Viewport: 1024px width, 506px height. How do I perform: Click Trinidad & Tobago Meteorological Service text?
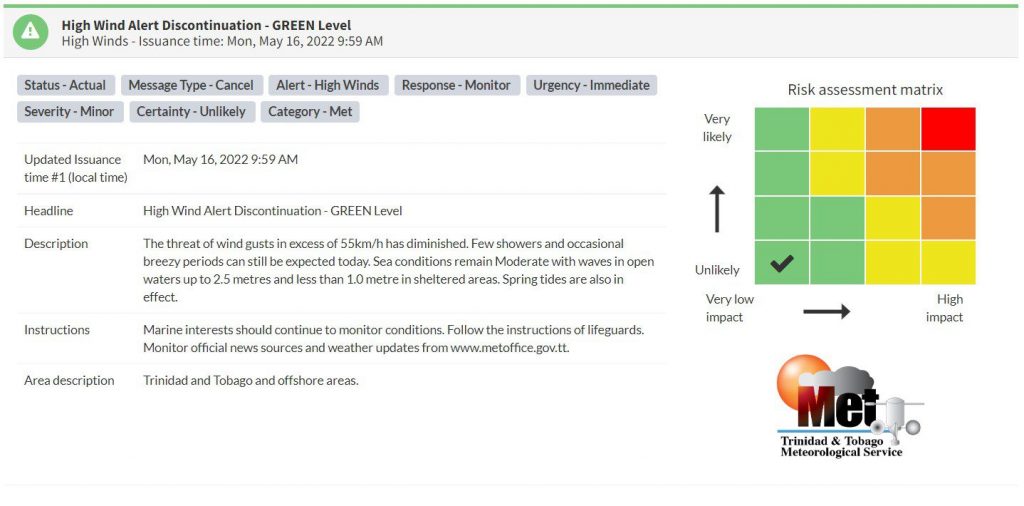pos(842,447)
